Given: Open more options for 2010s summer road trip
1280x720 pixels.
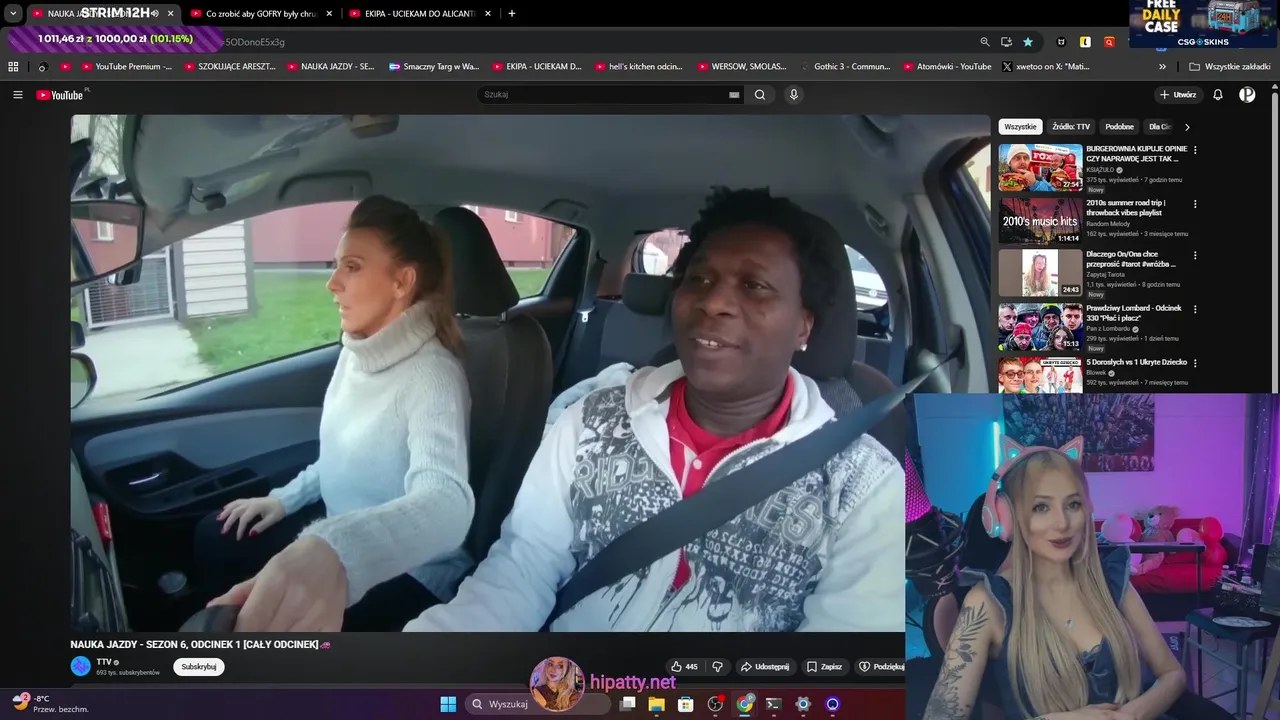Looking at the screenshot, I should [x=1195, y=204].
